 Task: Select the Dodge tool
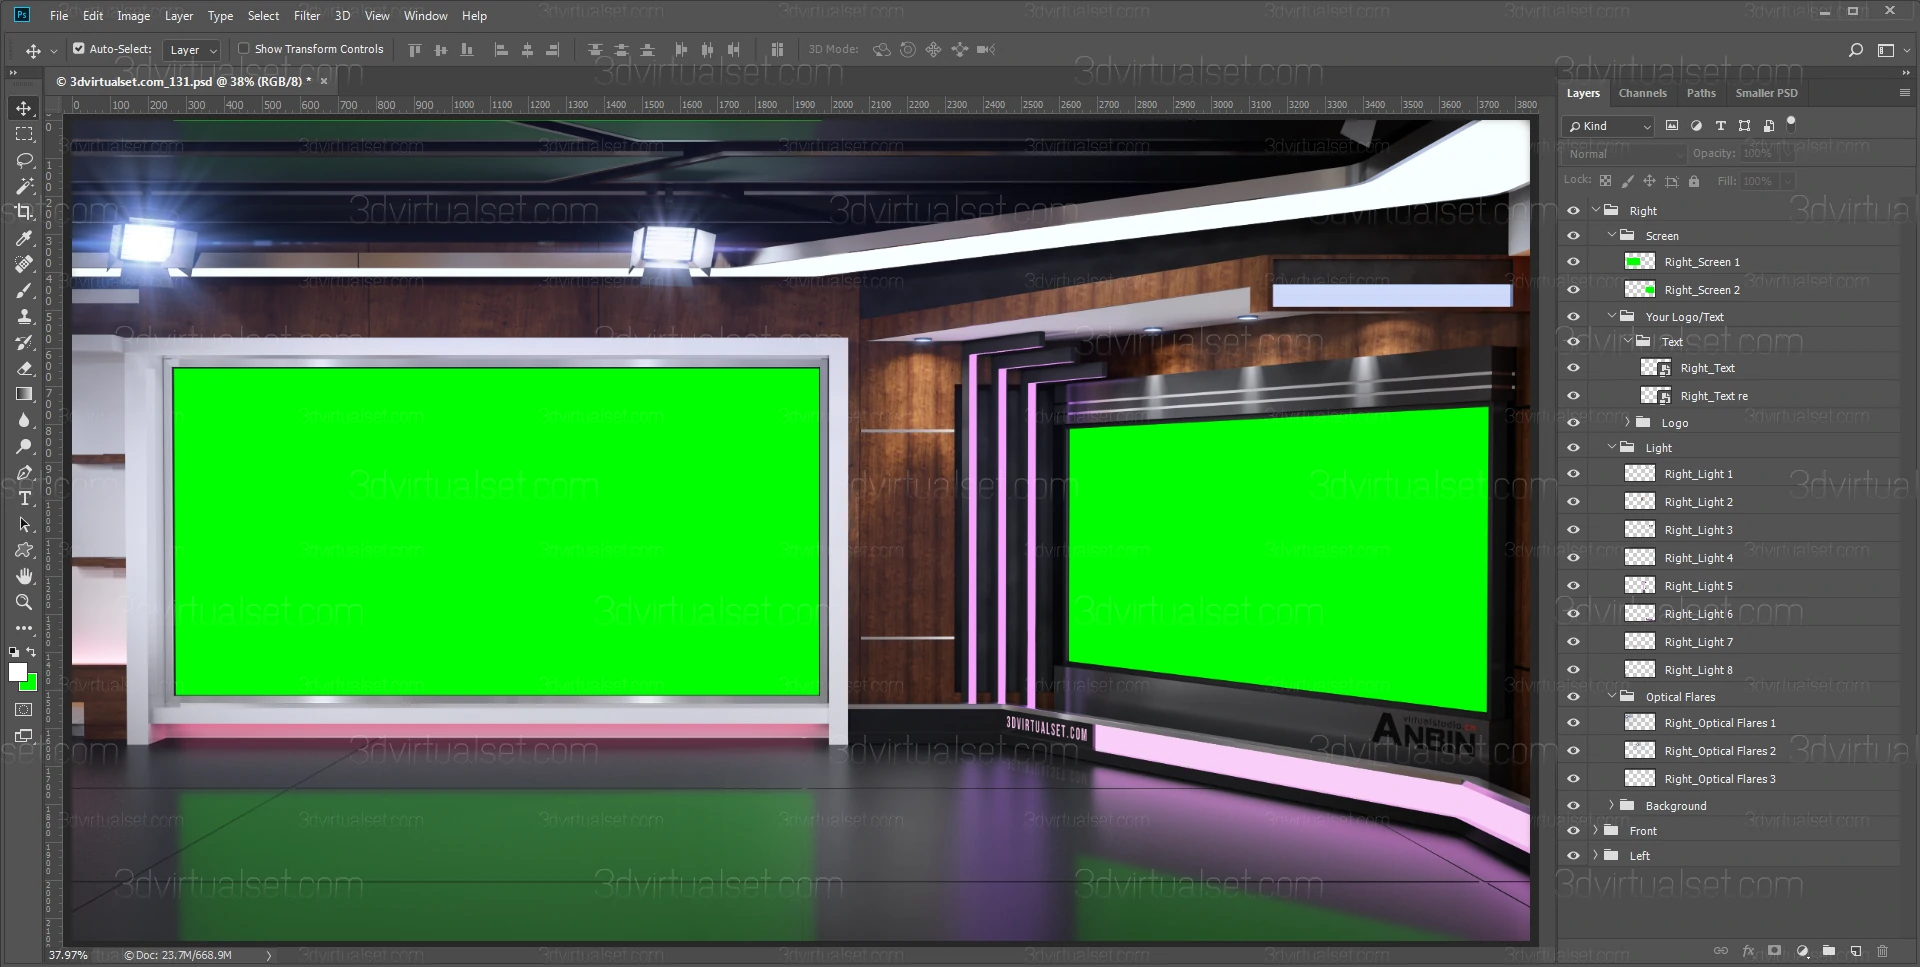[24, 446]
